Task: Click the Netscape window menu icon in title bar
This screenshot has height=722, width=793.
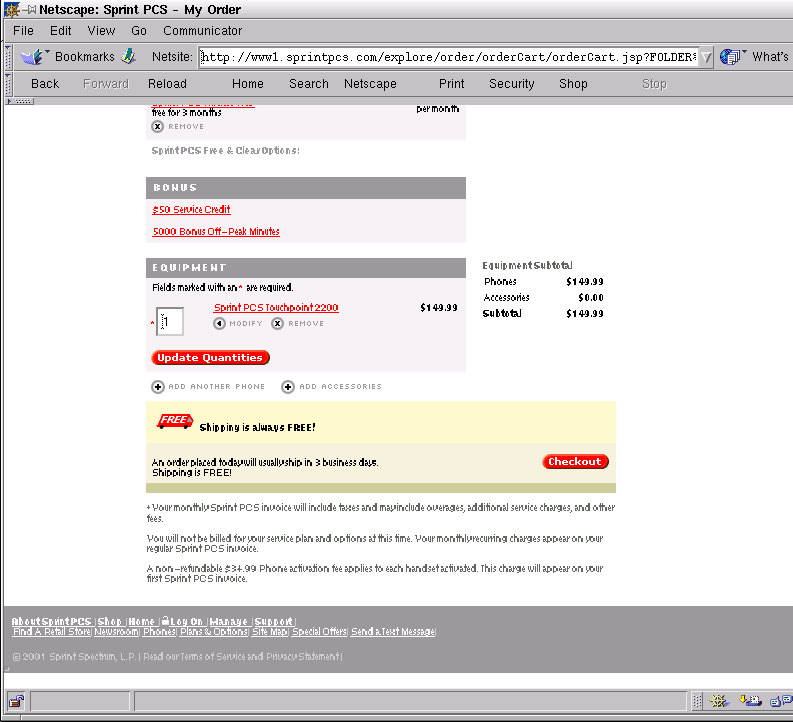Action: (11, 10)
